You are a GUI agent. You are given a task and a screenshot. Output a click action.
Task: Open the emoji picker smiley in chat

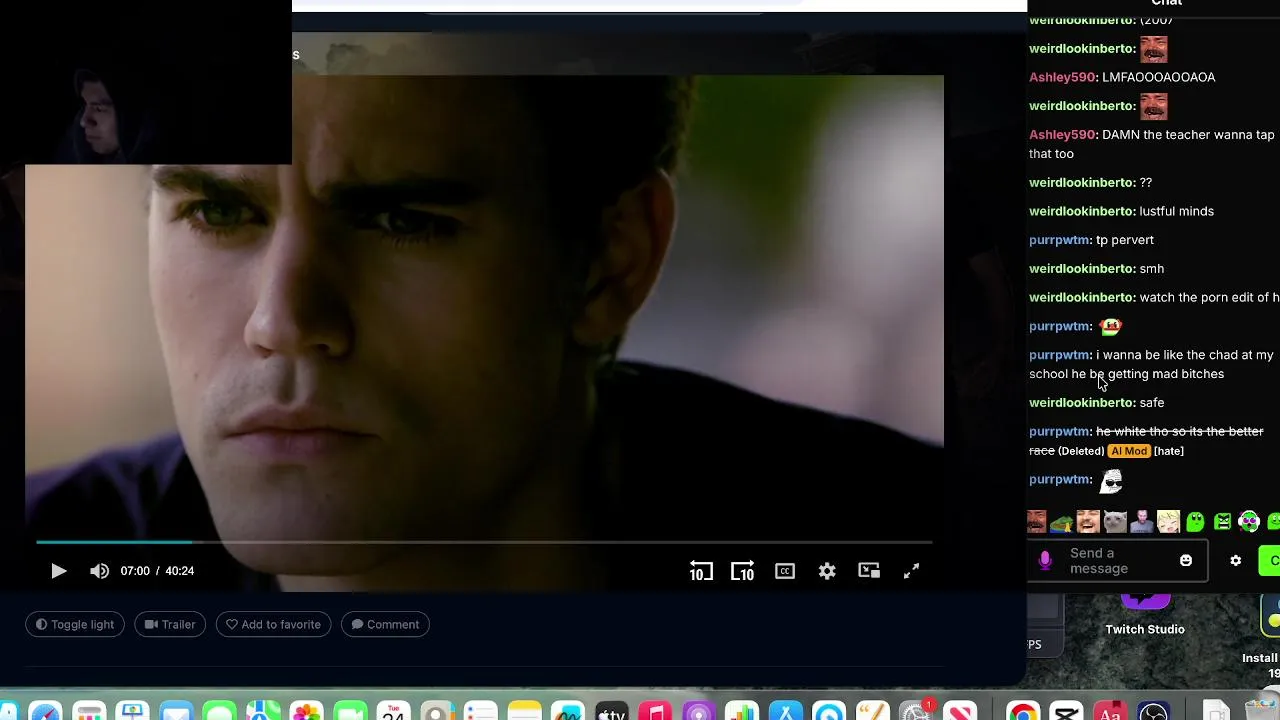[1186, 561]
